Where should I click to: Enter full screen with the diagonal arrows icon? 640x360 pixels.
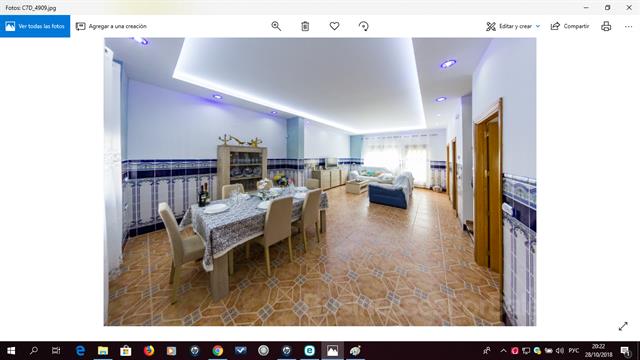point(623,326)
